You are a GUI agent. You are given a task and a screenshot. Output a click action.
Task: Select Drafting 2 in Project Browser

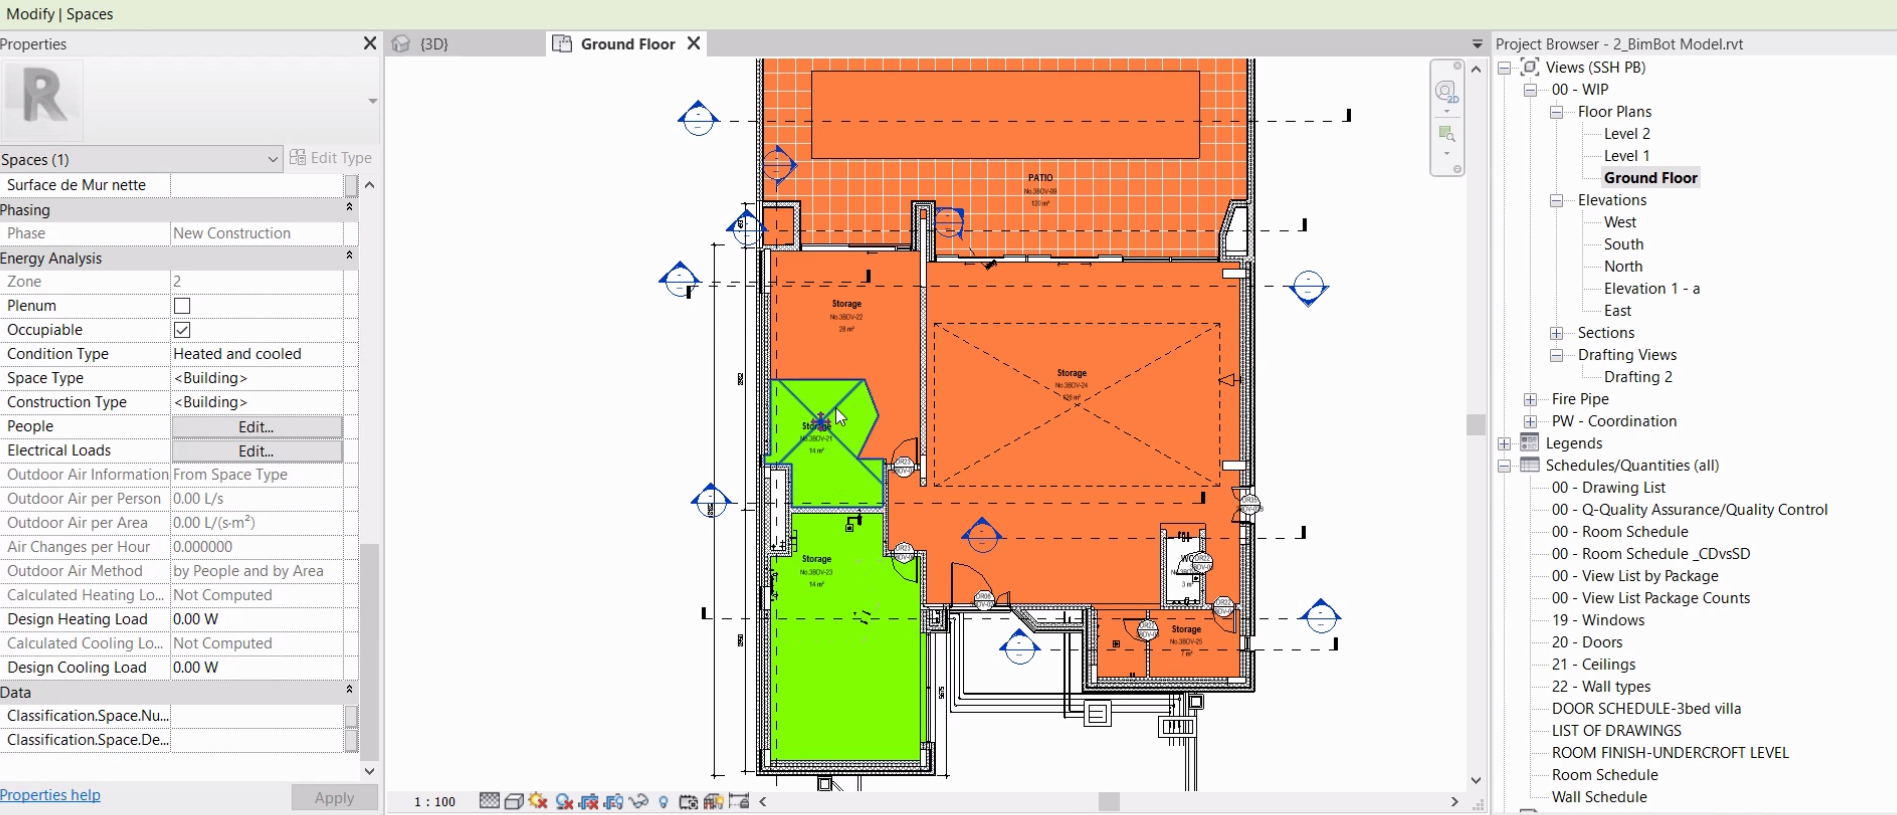point(1638,377)
